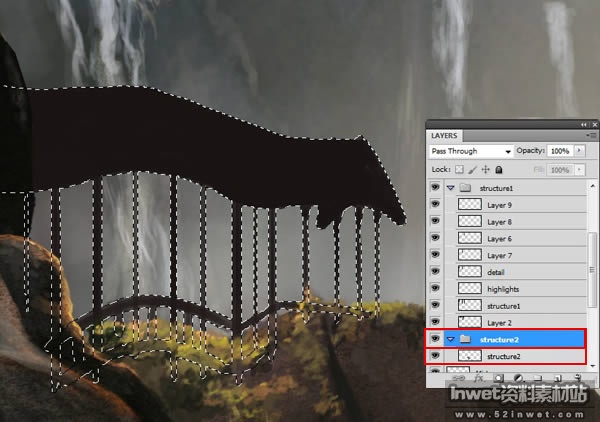Toggle visibility of highlights layer

[x=435, y=288]
